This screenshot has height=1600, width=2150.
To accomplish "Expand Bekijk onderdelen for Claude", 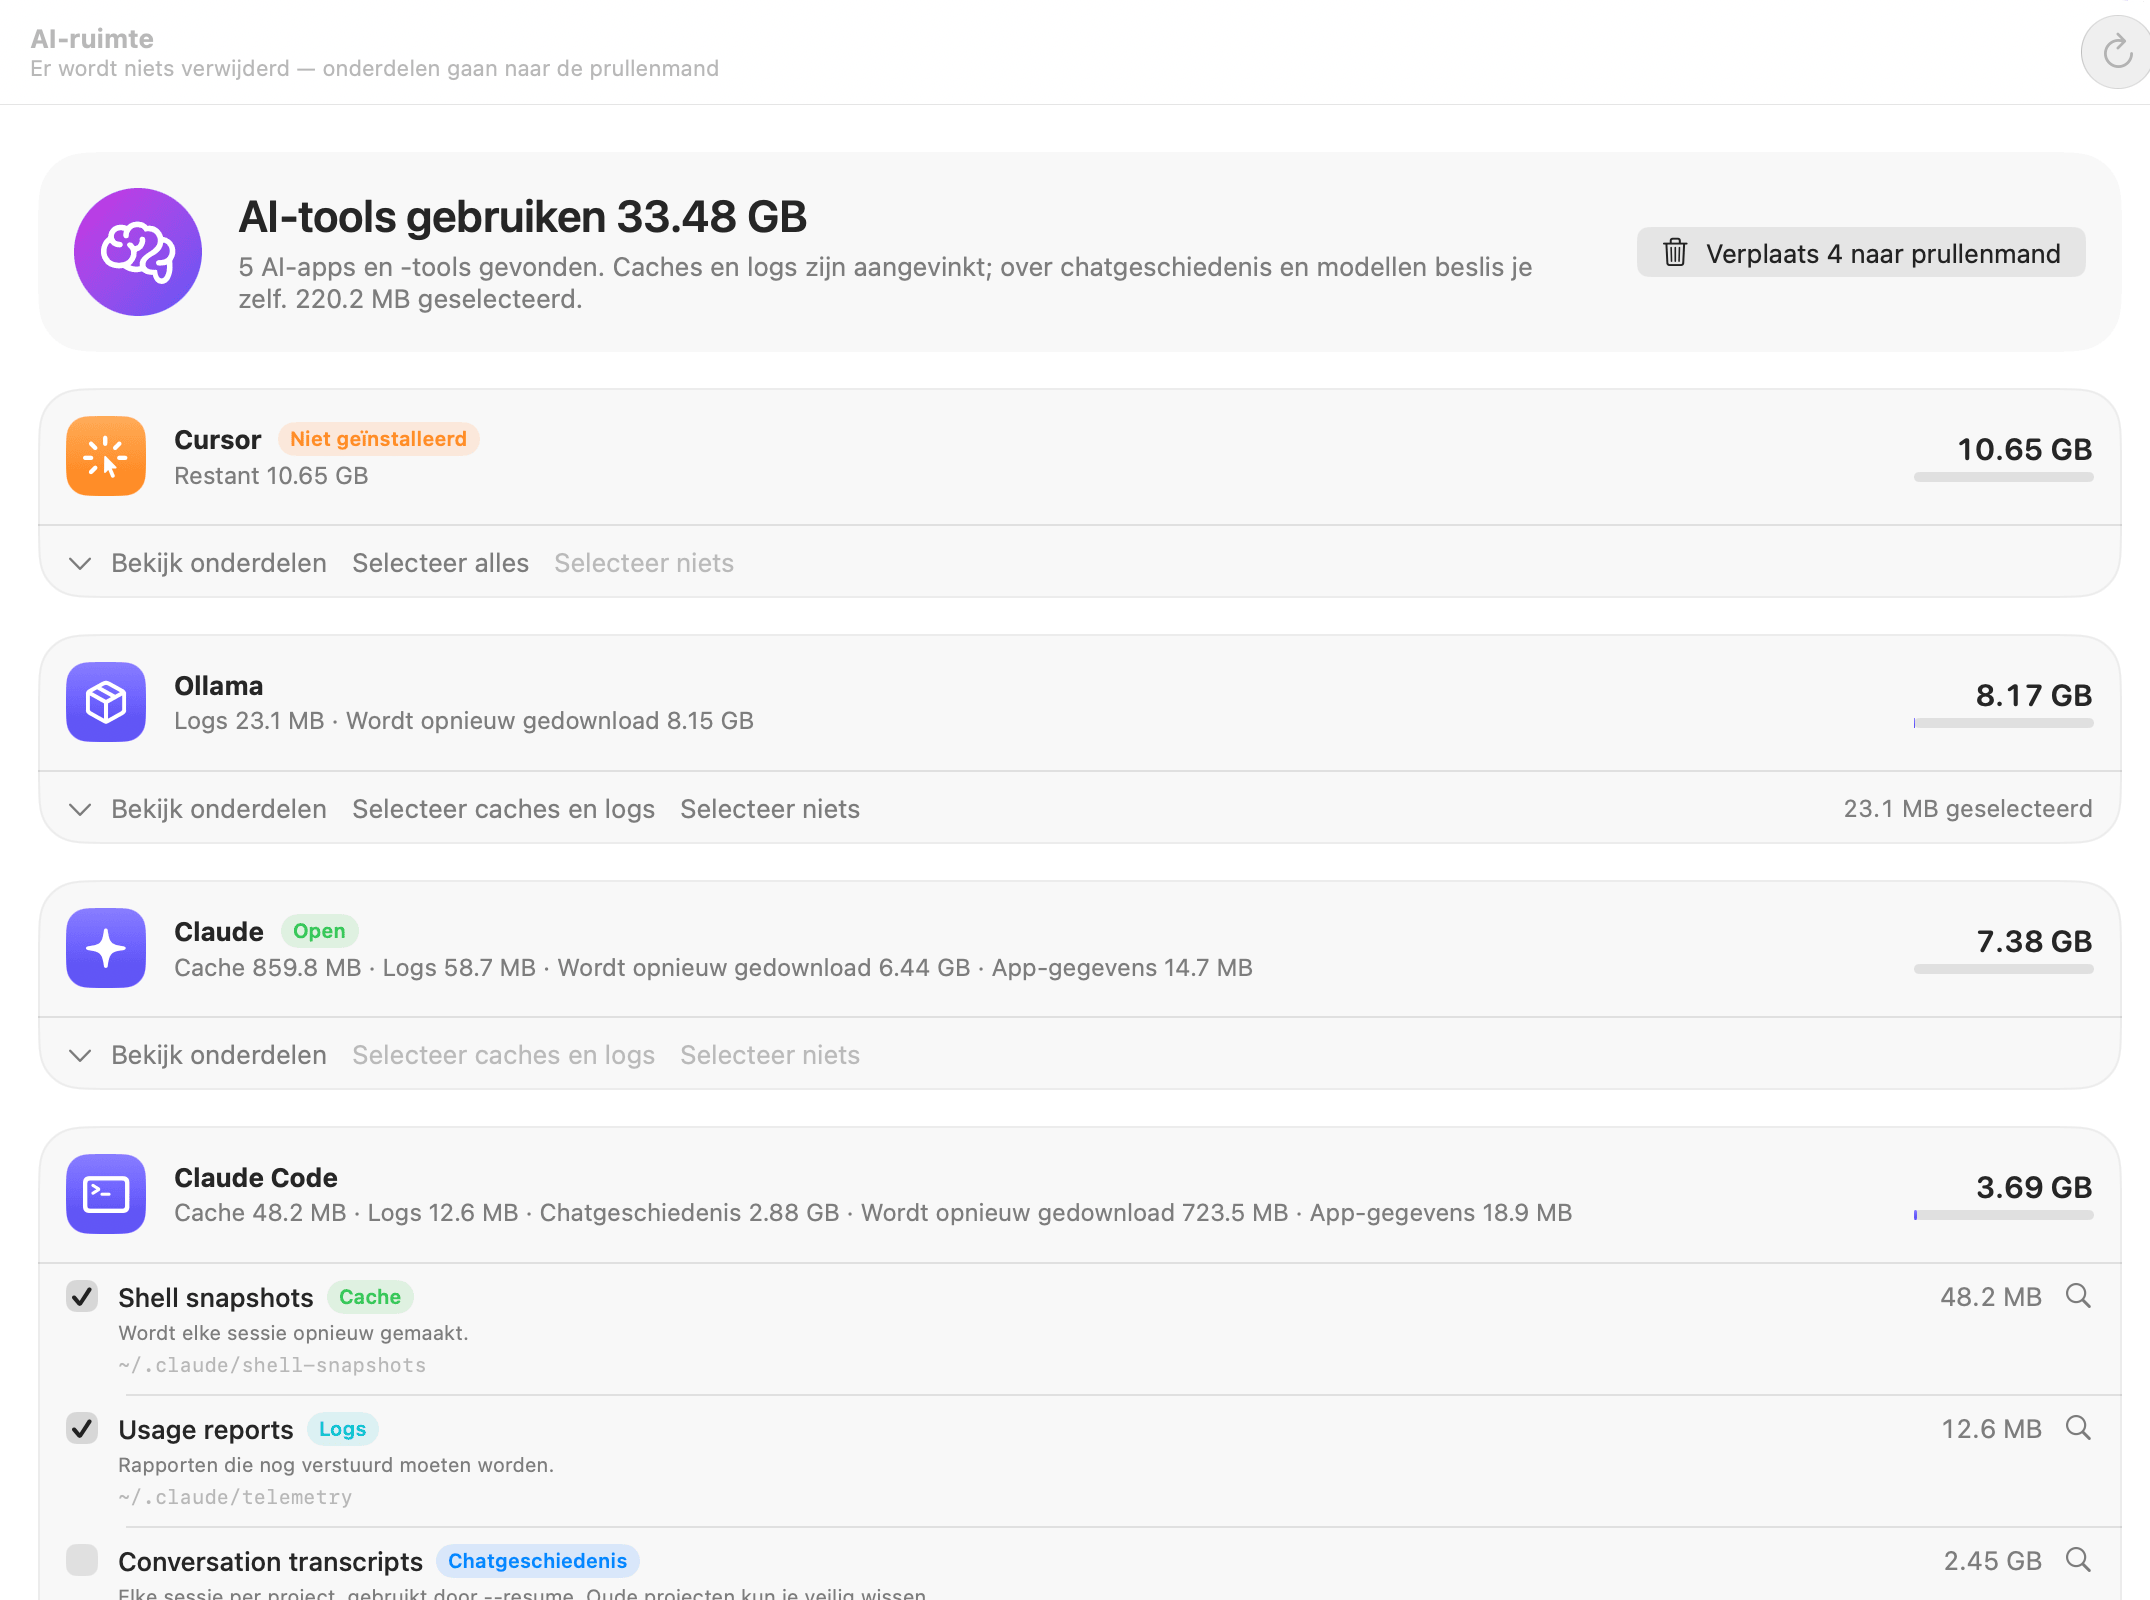I will (x=198, y=1055).
